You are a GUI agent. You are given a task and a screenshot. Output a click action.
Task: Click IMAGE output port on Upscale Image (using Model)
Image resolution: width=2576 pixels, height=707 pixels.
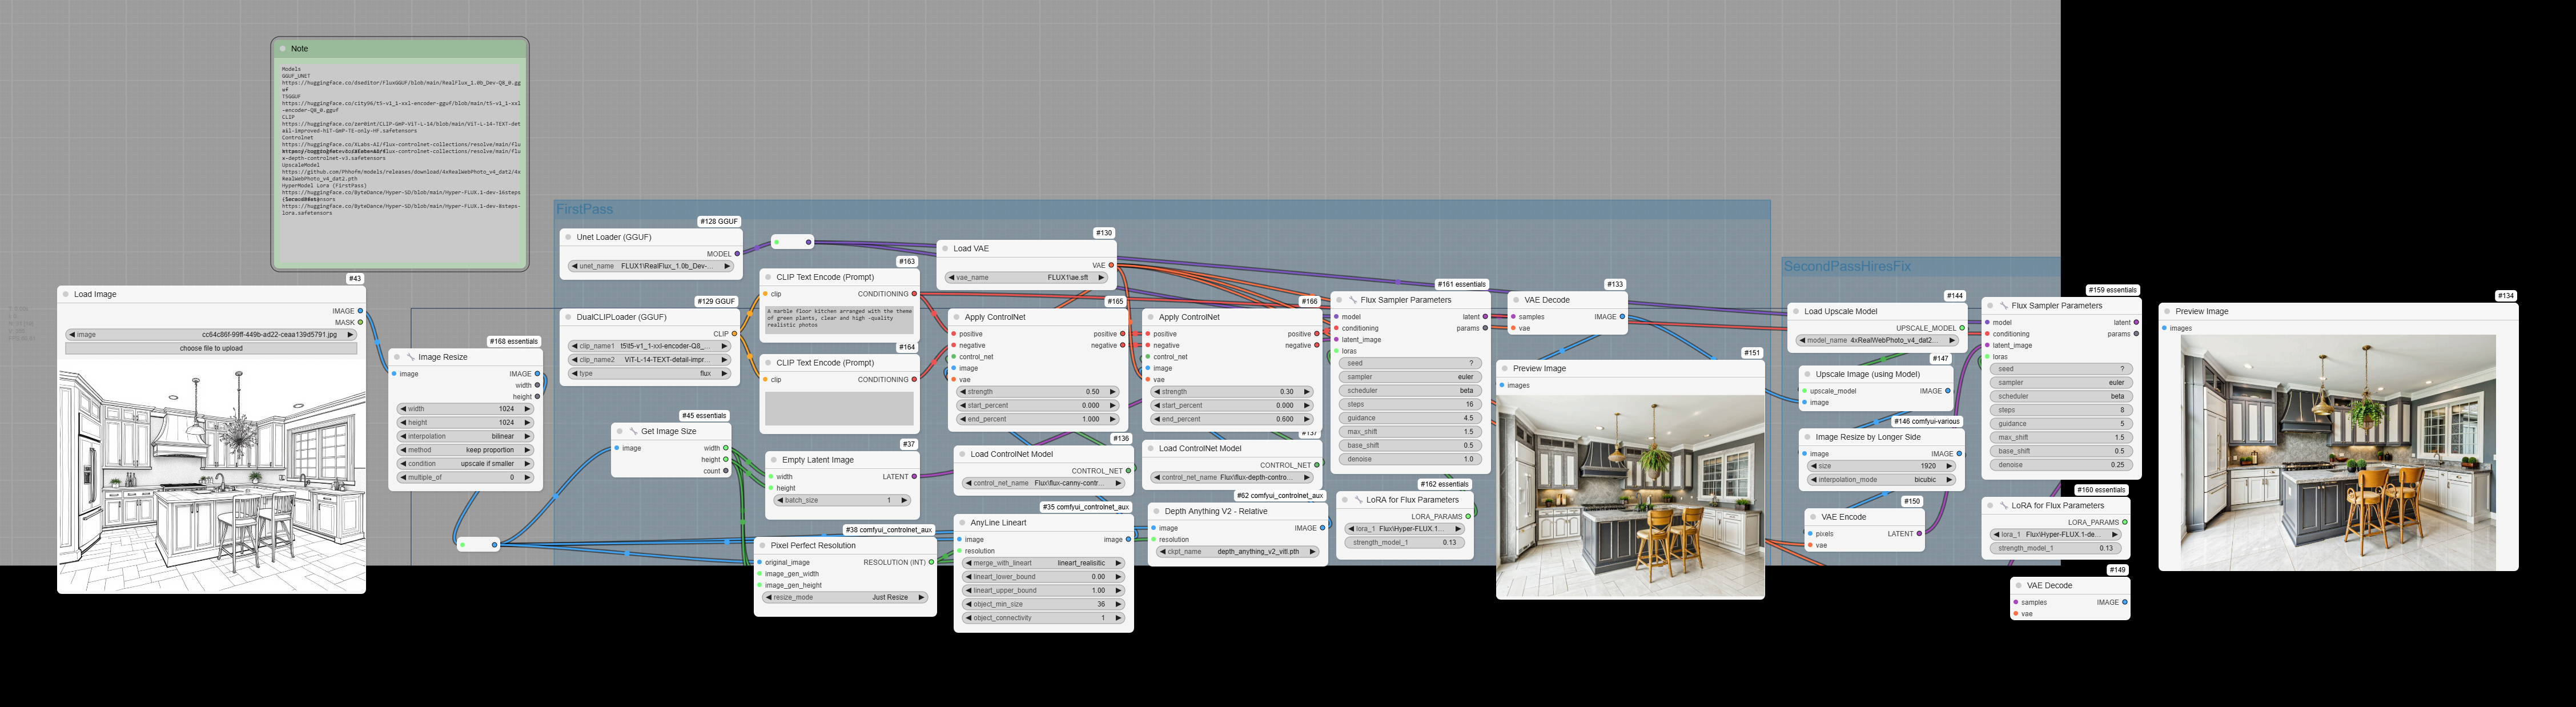(x=1948, y=391)
